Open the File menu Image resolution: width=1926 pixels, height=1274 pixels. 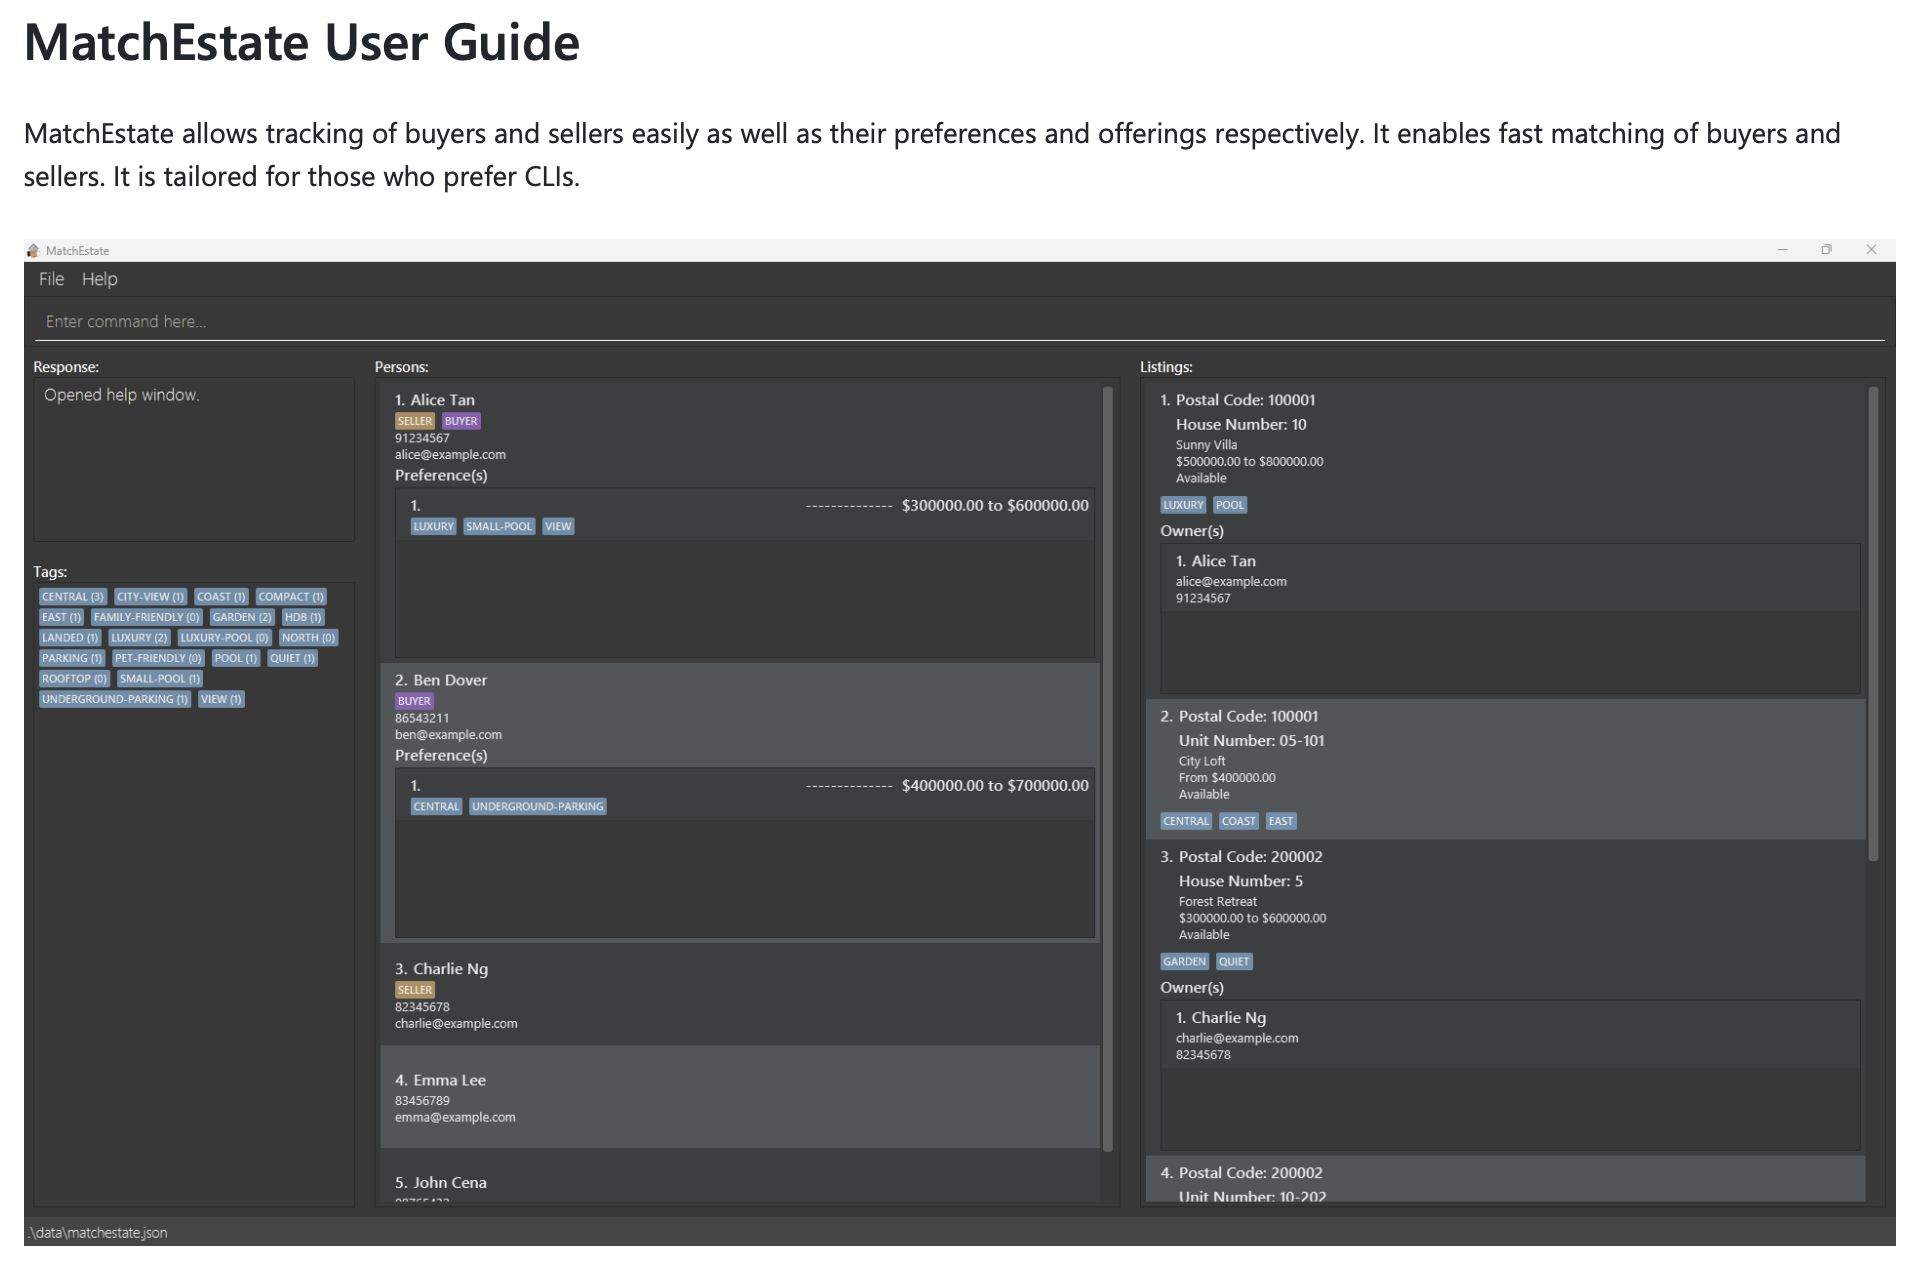pyautogui.click(x=51, y=279)
